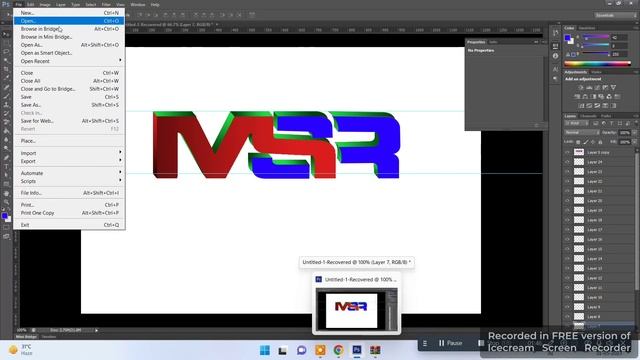The width and height of the screenshot is (640, 360).
Task: Add a Levels adjustment
Action: pos(589,87)
